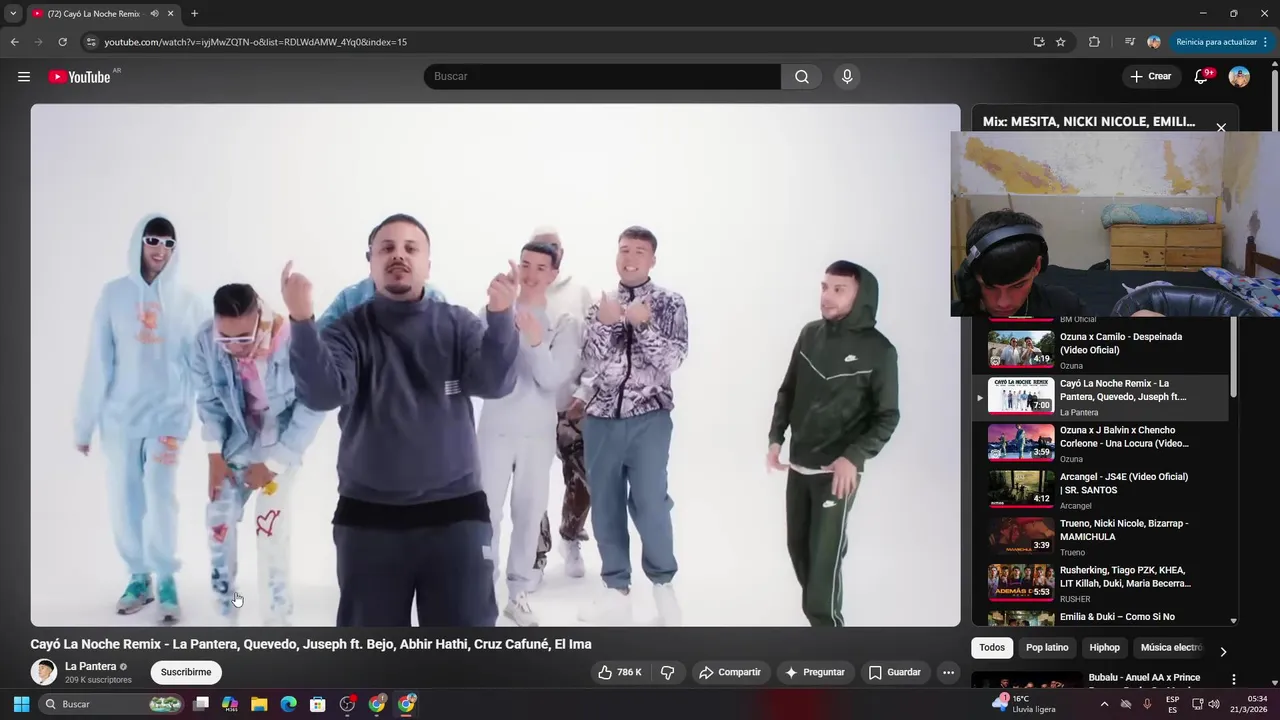
Task: Click the video player to pause
Action: click(x=495, y=365)
